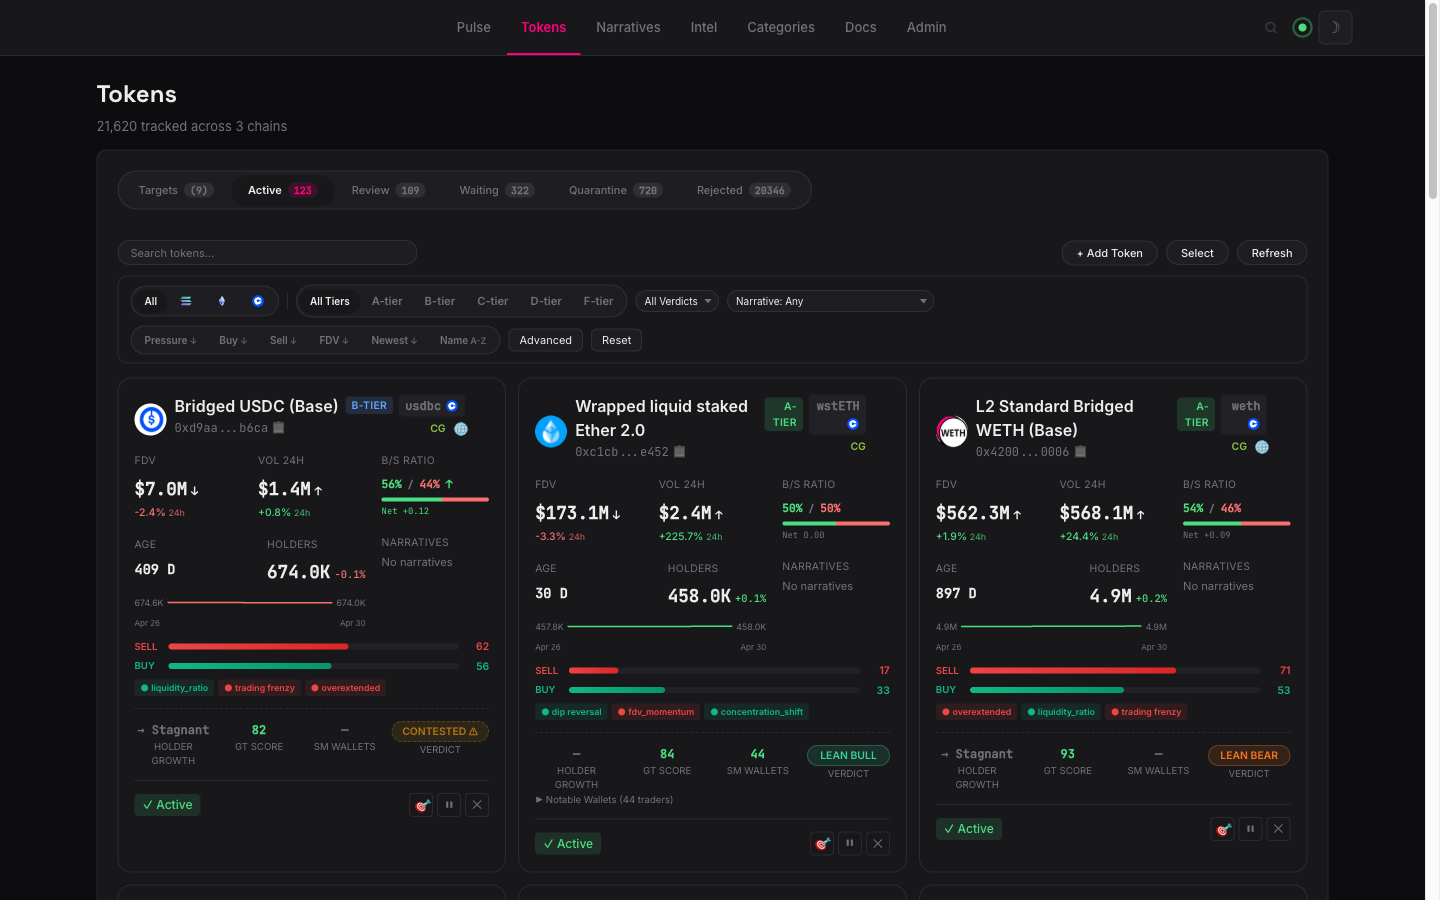Open the Narratives nav tab
This screenshot has height=900, width=1440.
[x=628, y=27]
